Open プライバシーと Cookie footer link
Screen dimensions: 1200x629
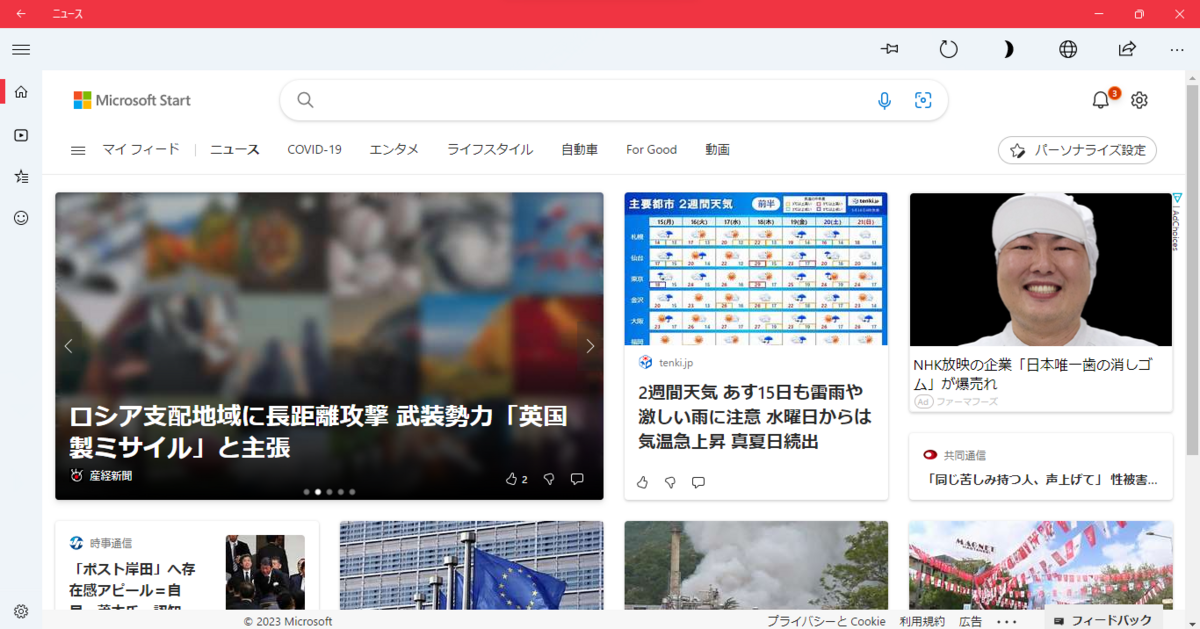pyautogui.click(x=826, y=621)
